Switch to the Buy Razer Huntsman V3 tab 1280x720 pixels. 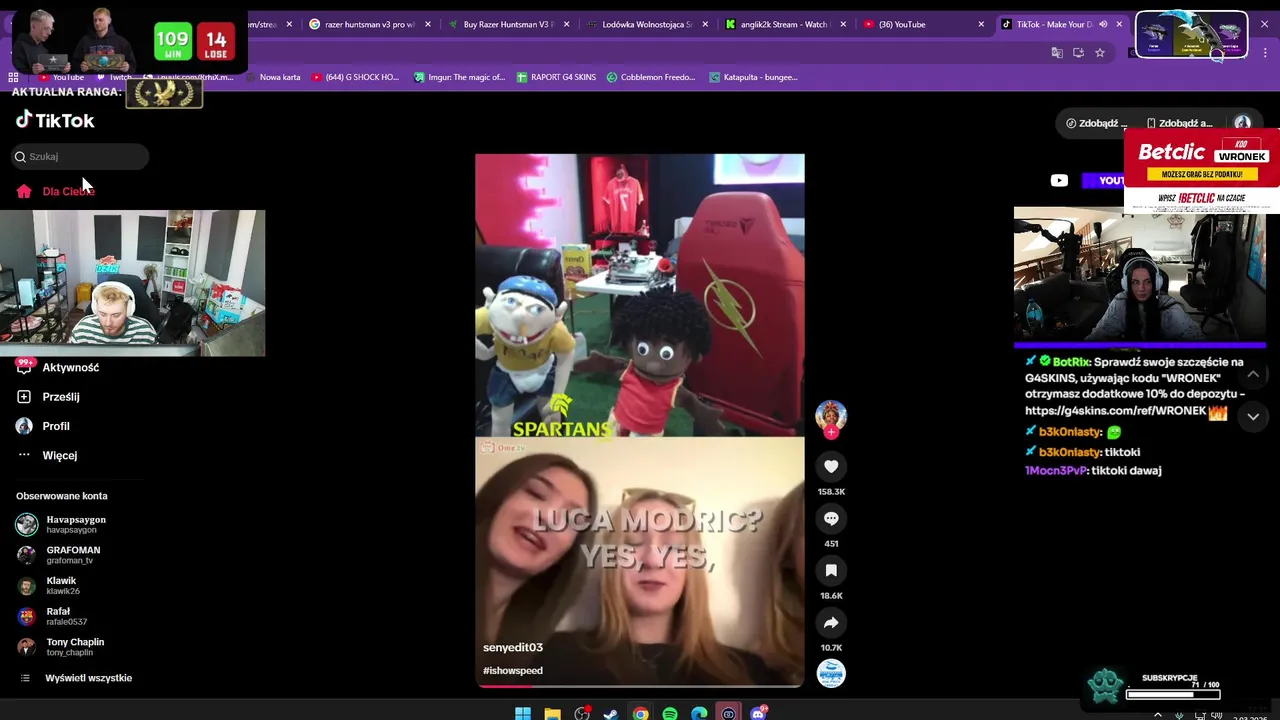coord(507,24)
